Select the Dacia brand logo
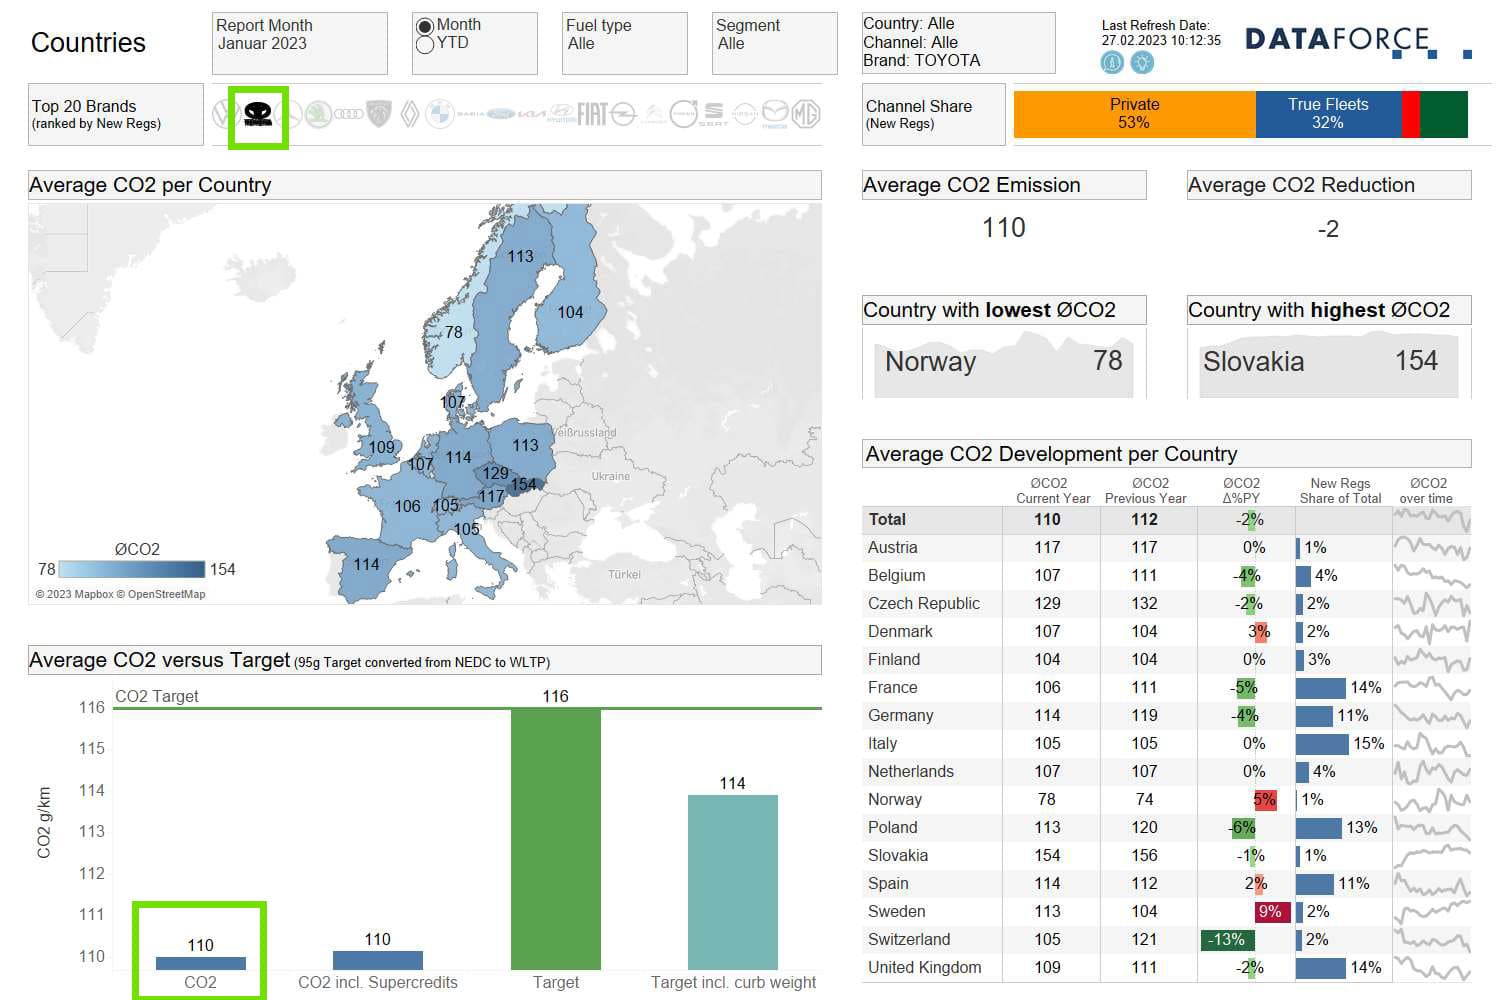 (x=470, y=114)
